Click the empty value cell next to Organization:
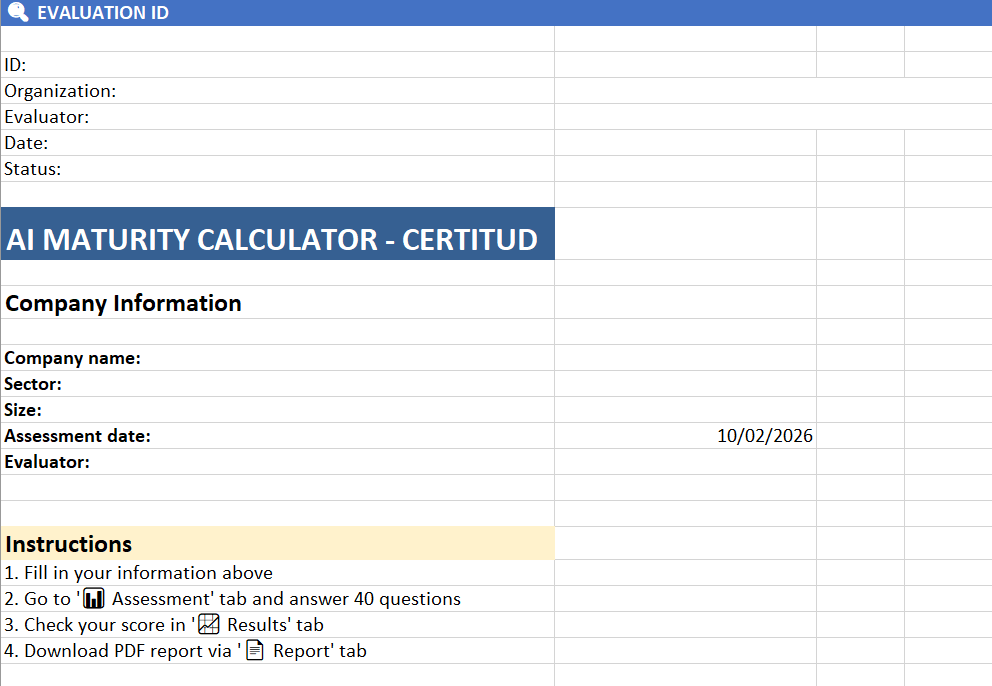Image resolution: width=992 pixels, height=686 pixels. point(773,90)
